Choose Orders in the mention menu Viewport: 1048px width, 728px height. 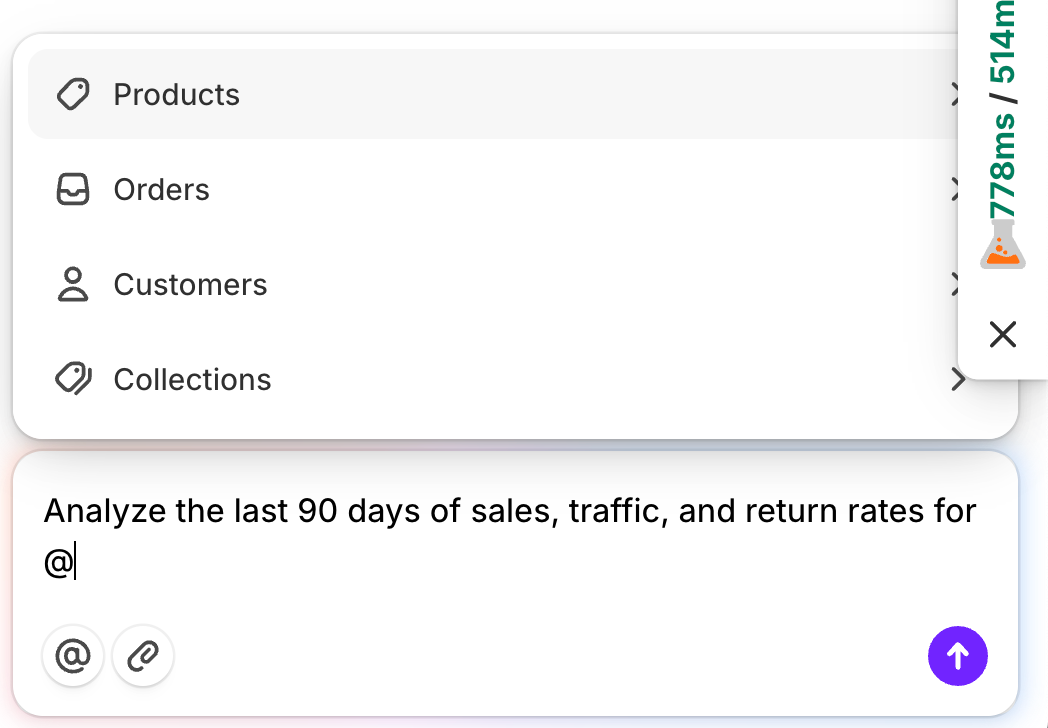tap(162, 190)
